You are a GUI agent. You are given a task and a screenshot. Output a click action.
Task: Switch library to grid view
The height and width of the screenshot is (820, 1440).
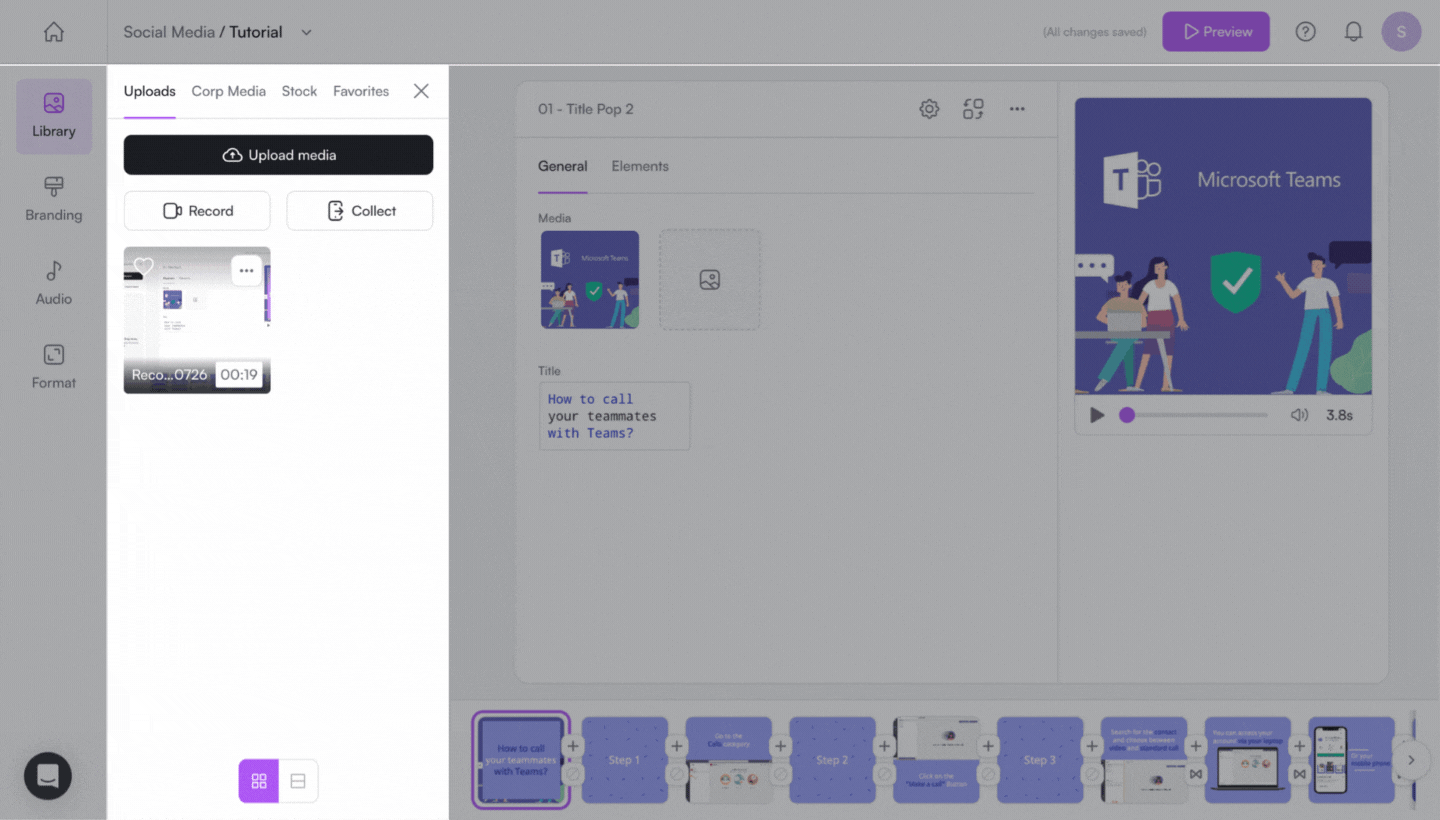tap(259, 781)
